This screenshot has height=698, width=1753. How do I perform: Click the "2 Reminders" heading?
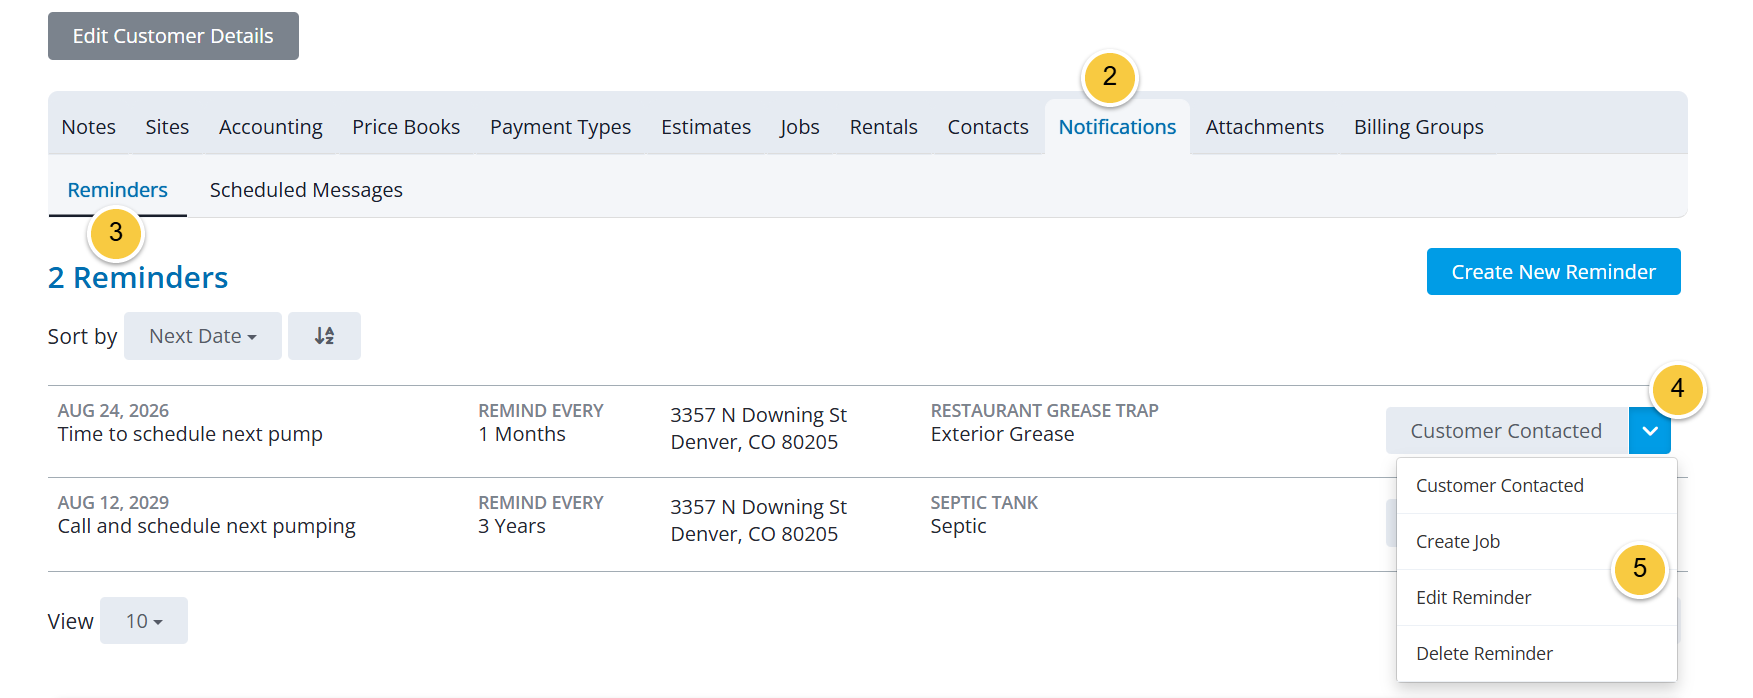click(138, 277)
